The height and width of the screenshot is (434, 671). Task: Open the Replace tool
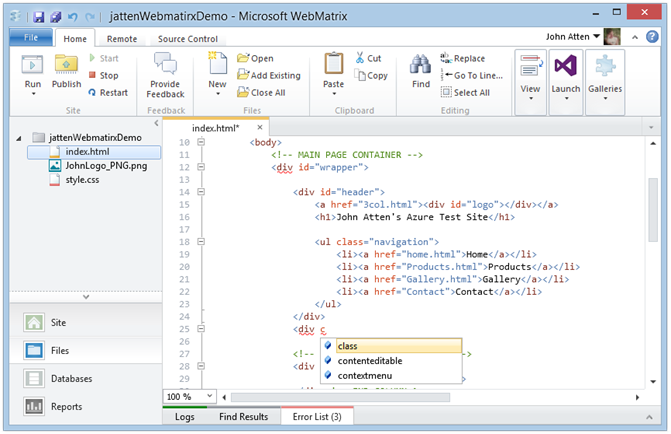pyautogui.click(x=463, y=58)
